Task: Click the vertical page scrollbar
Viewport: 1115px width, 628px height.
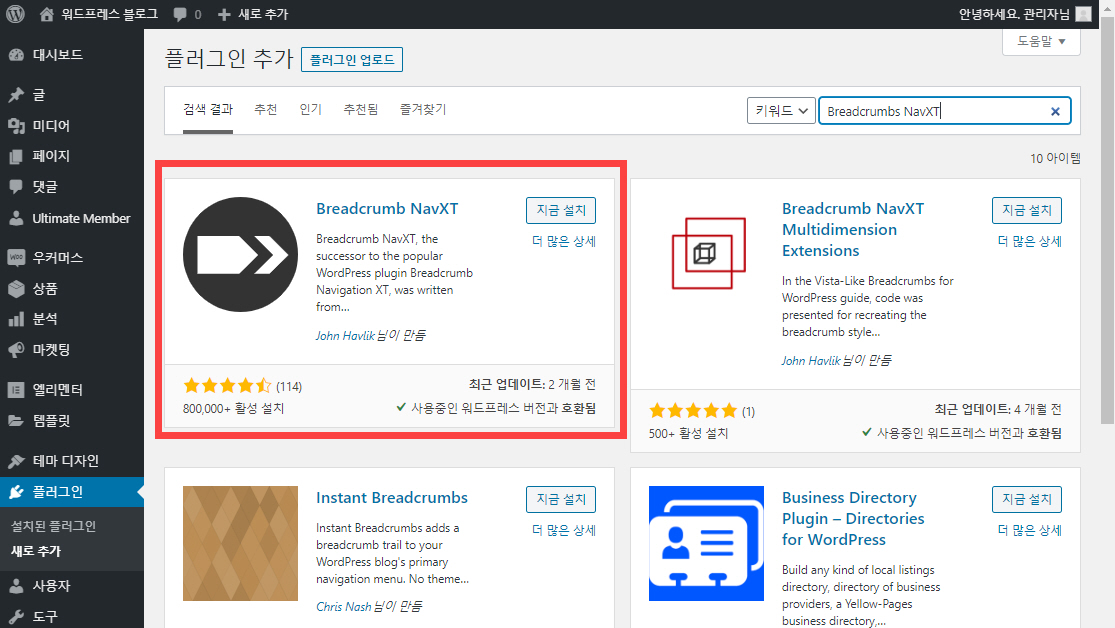Action: click(x=1107, y=220)
